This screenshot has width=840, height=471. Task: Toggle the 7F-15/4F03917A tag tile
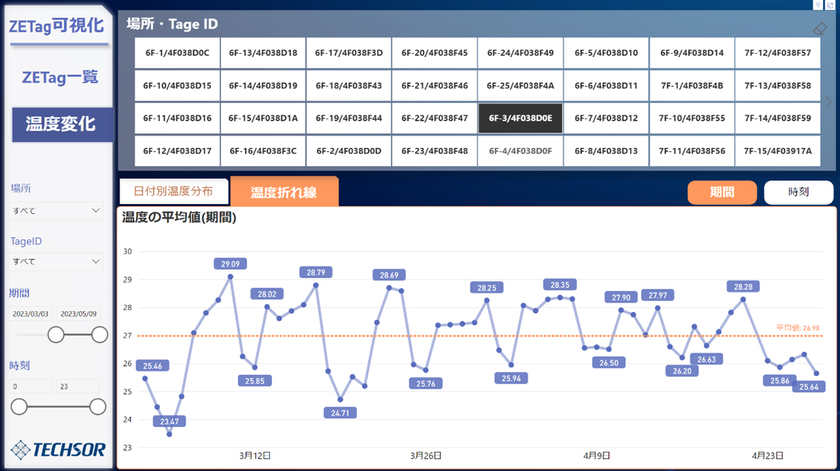[x=777, y=151]
